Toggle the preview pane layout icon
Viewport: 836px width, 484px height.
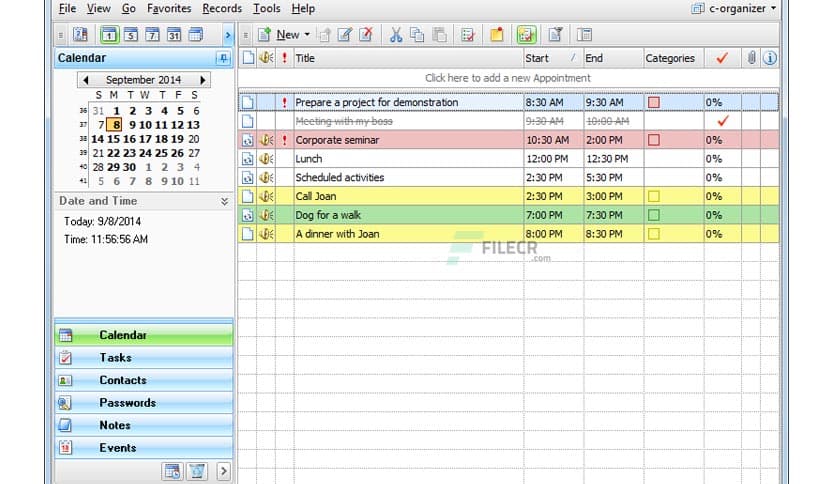584,35
